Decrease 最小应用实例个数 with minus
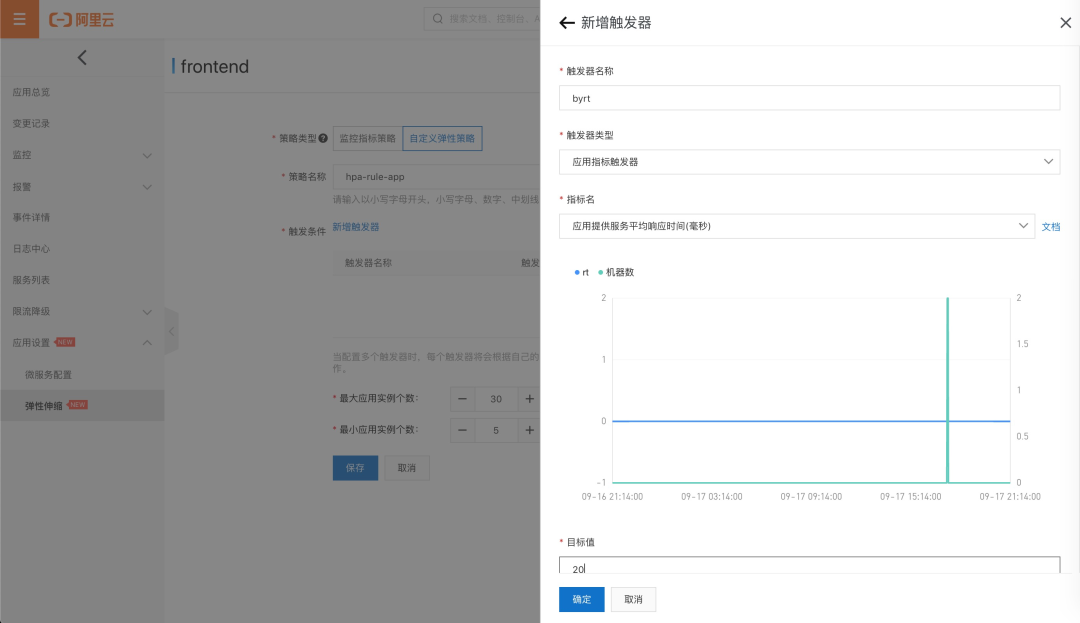The height and width of the screenshot is (623, 1080). 462,430
